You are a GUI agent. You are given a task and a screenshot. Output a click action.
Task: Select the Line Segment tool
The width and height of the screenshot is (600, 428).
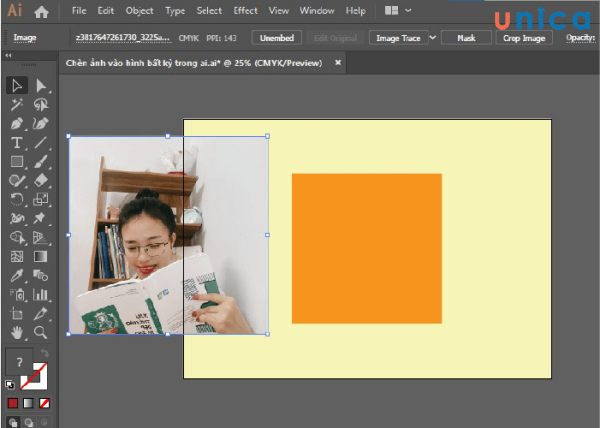pyautogui.click(x=41, y=143)
